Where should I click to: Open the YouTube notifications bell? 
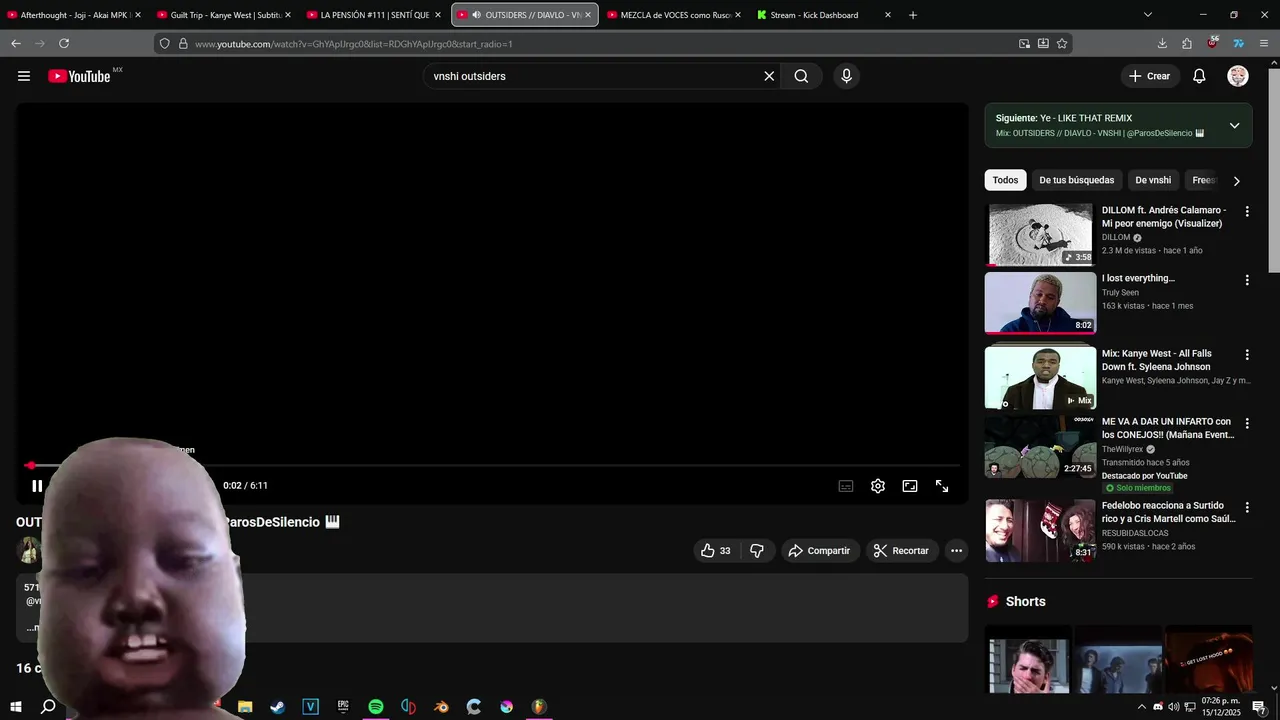pyautogui.click(x=1199, y=76)
